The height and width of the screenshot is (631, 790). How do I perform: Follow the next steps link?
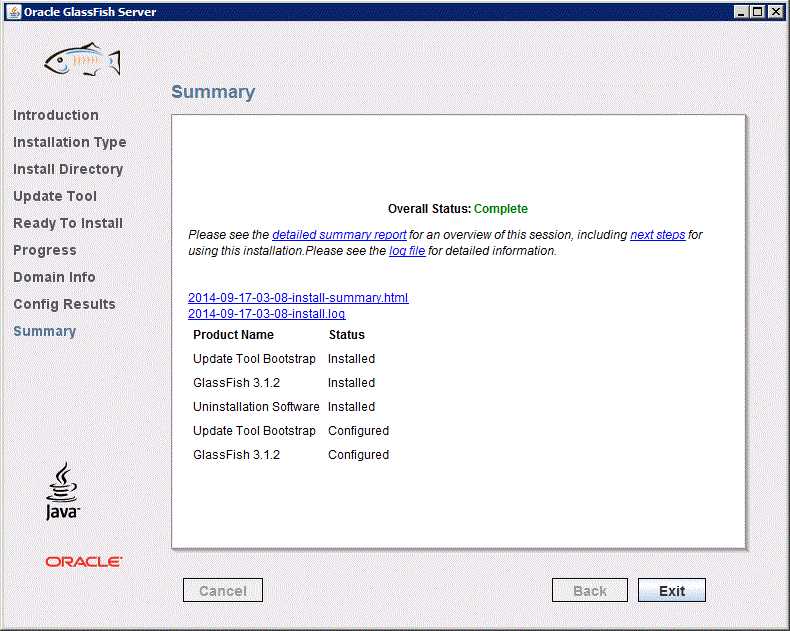pos(657,235)
